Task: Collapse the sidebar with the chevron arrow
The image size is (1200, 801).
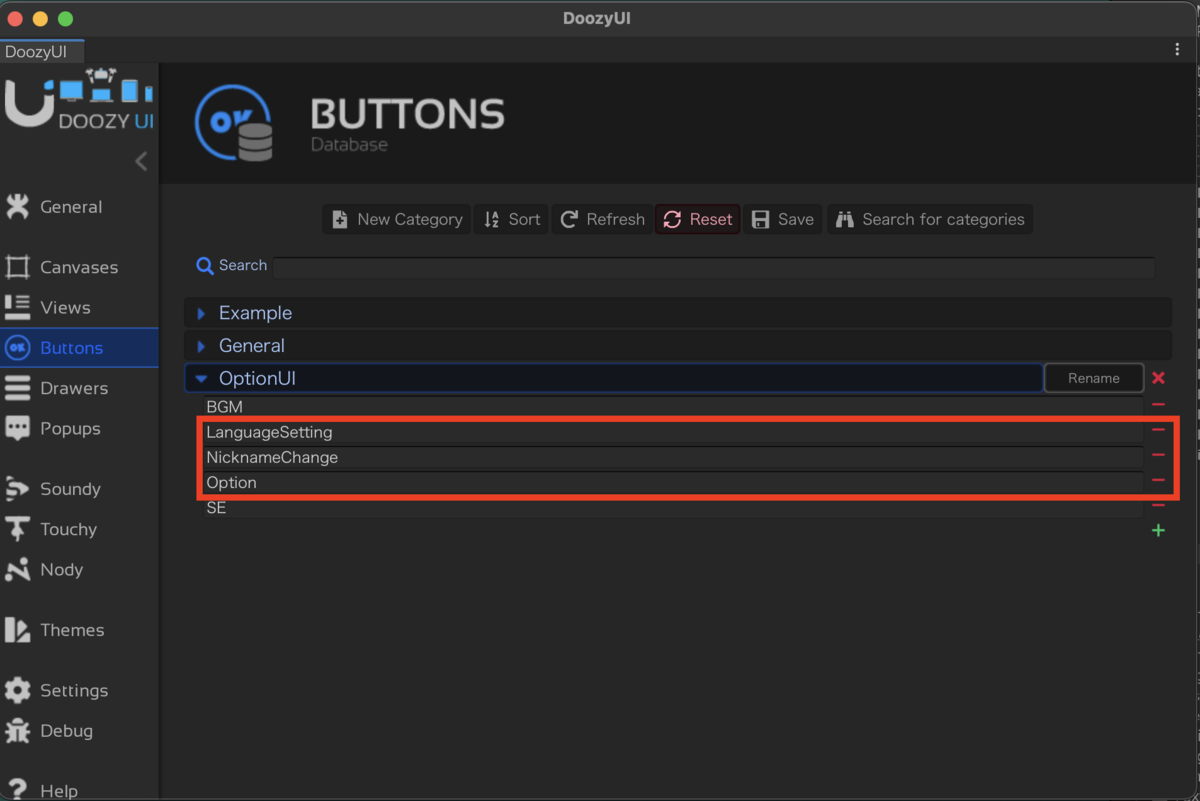Action: tap(141, 161)
